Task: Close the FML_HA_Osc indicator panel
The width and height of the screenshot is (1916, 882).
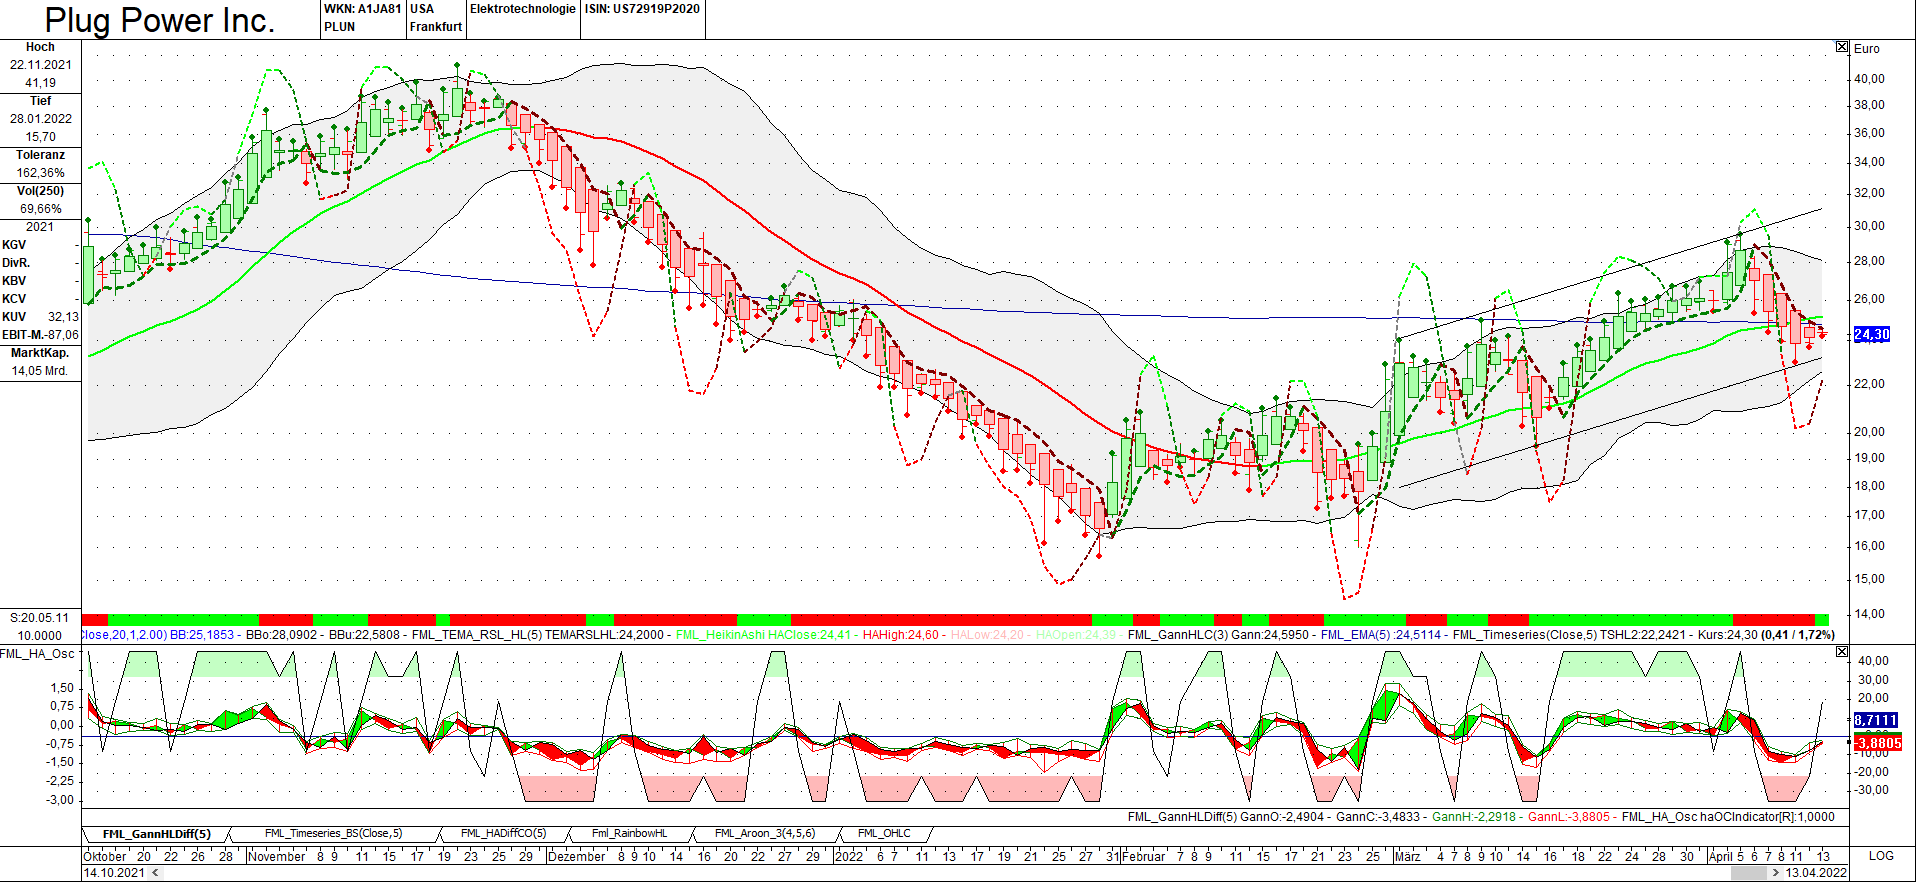Action: [x=1842, y=652]
